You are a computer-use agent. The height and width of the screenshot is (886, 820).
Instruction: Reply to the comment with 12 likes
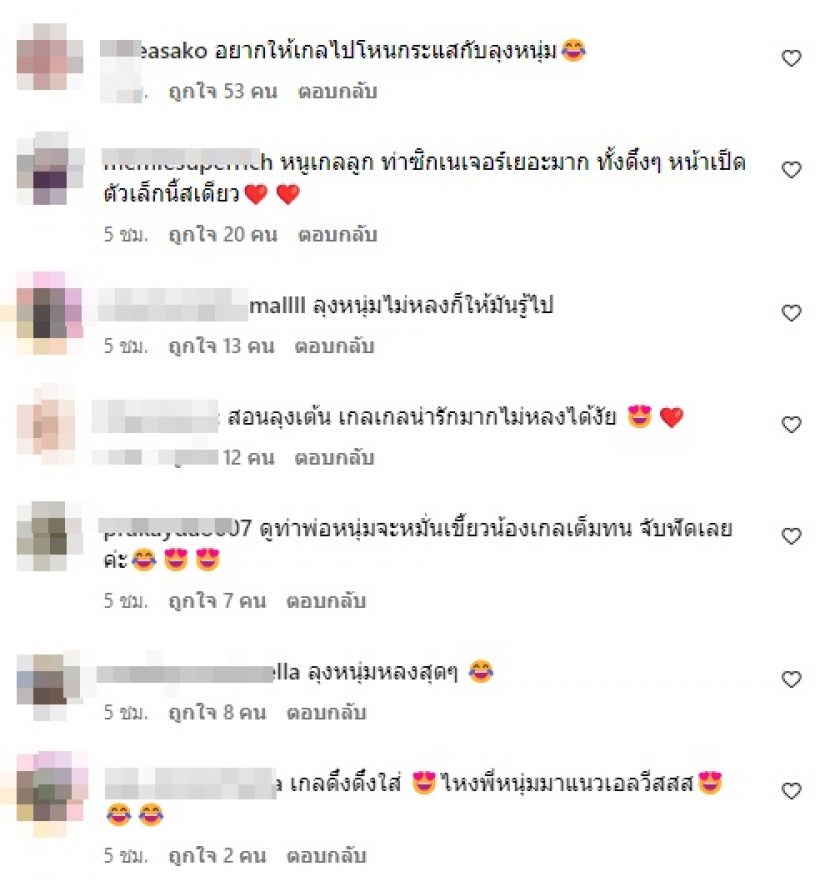[x=334, y=457]
